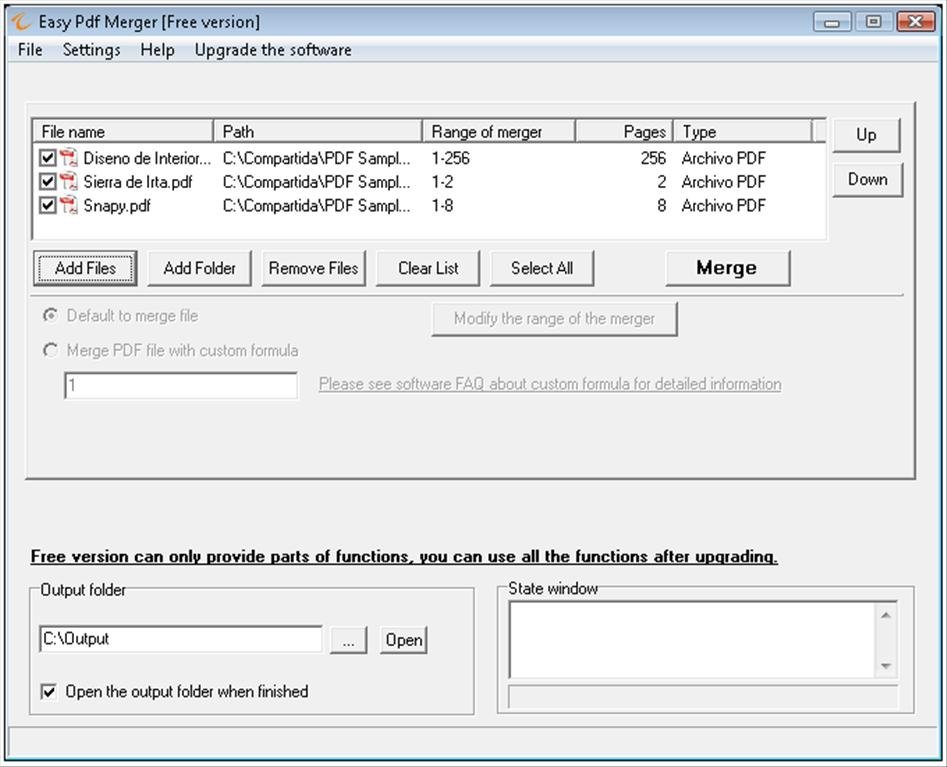Uncheck the Sierra de Irta.pdf checkbox
947x767 pixels.
point(47,182)
